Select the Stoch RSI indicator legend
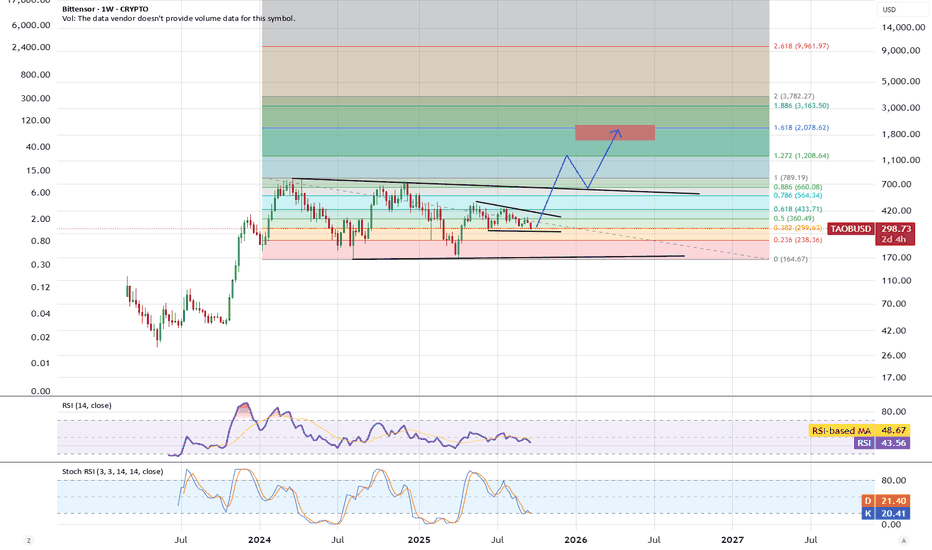932x550 pixels. (x=110, y=469)
